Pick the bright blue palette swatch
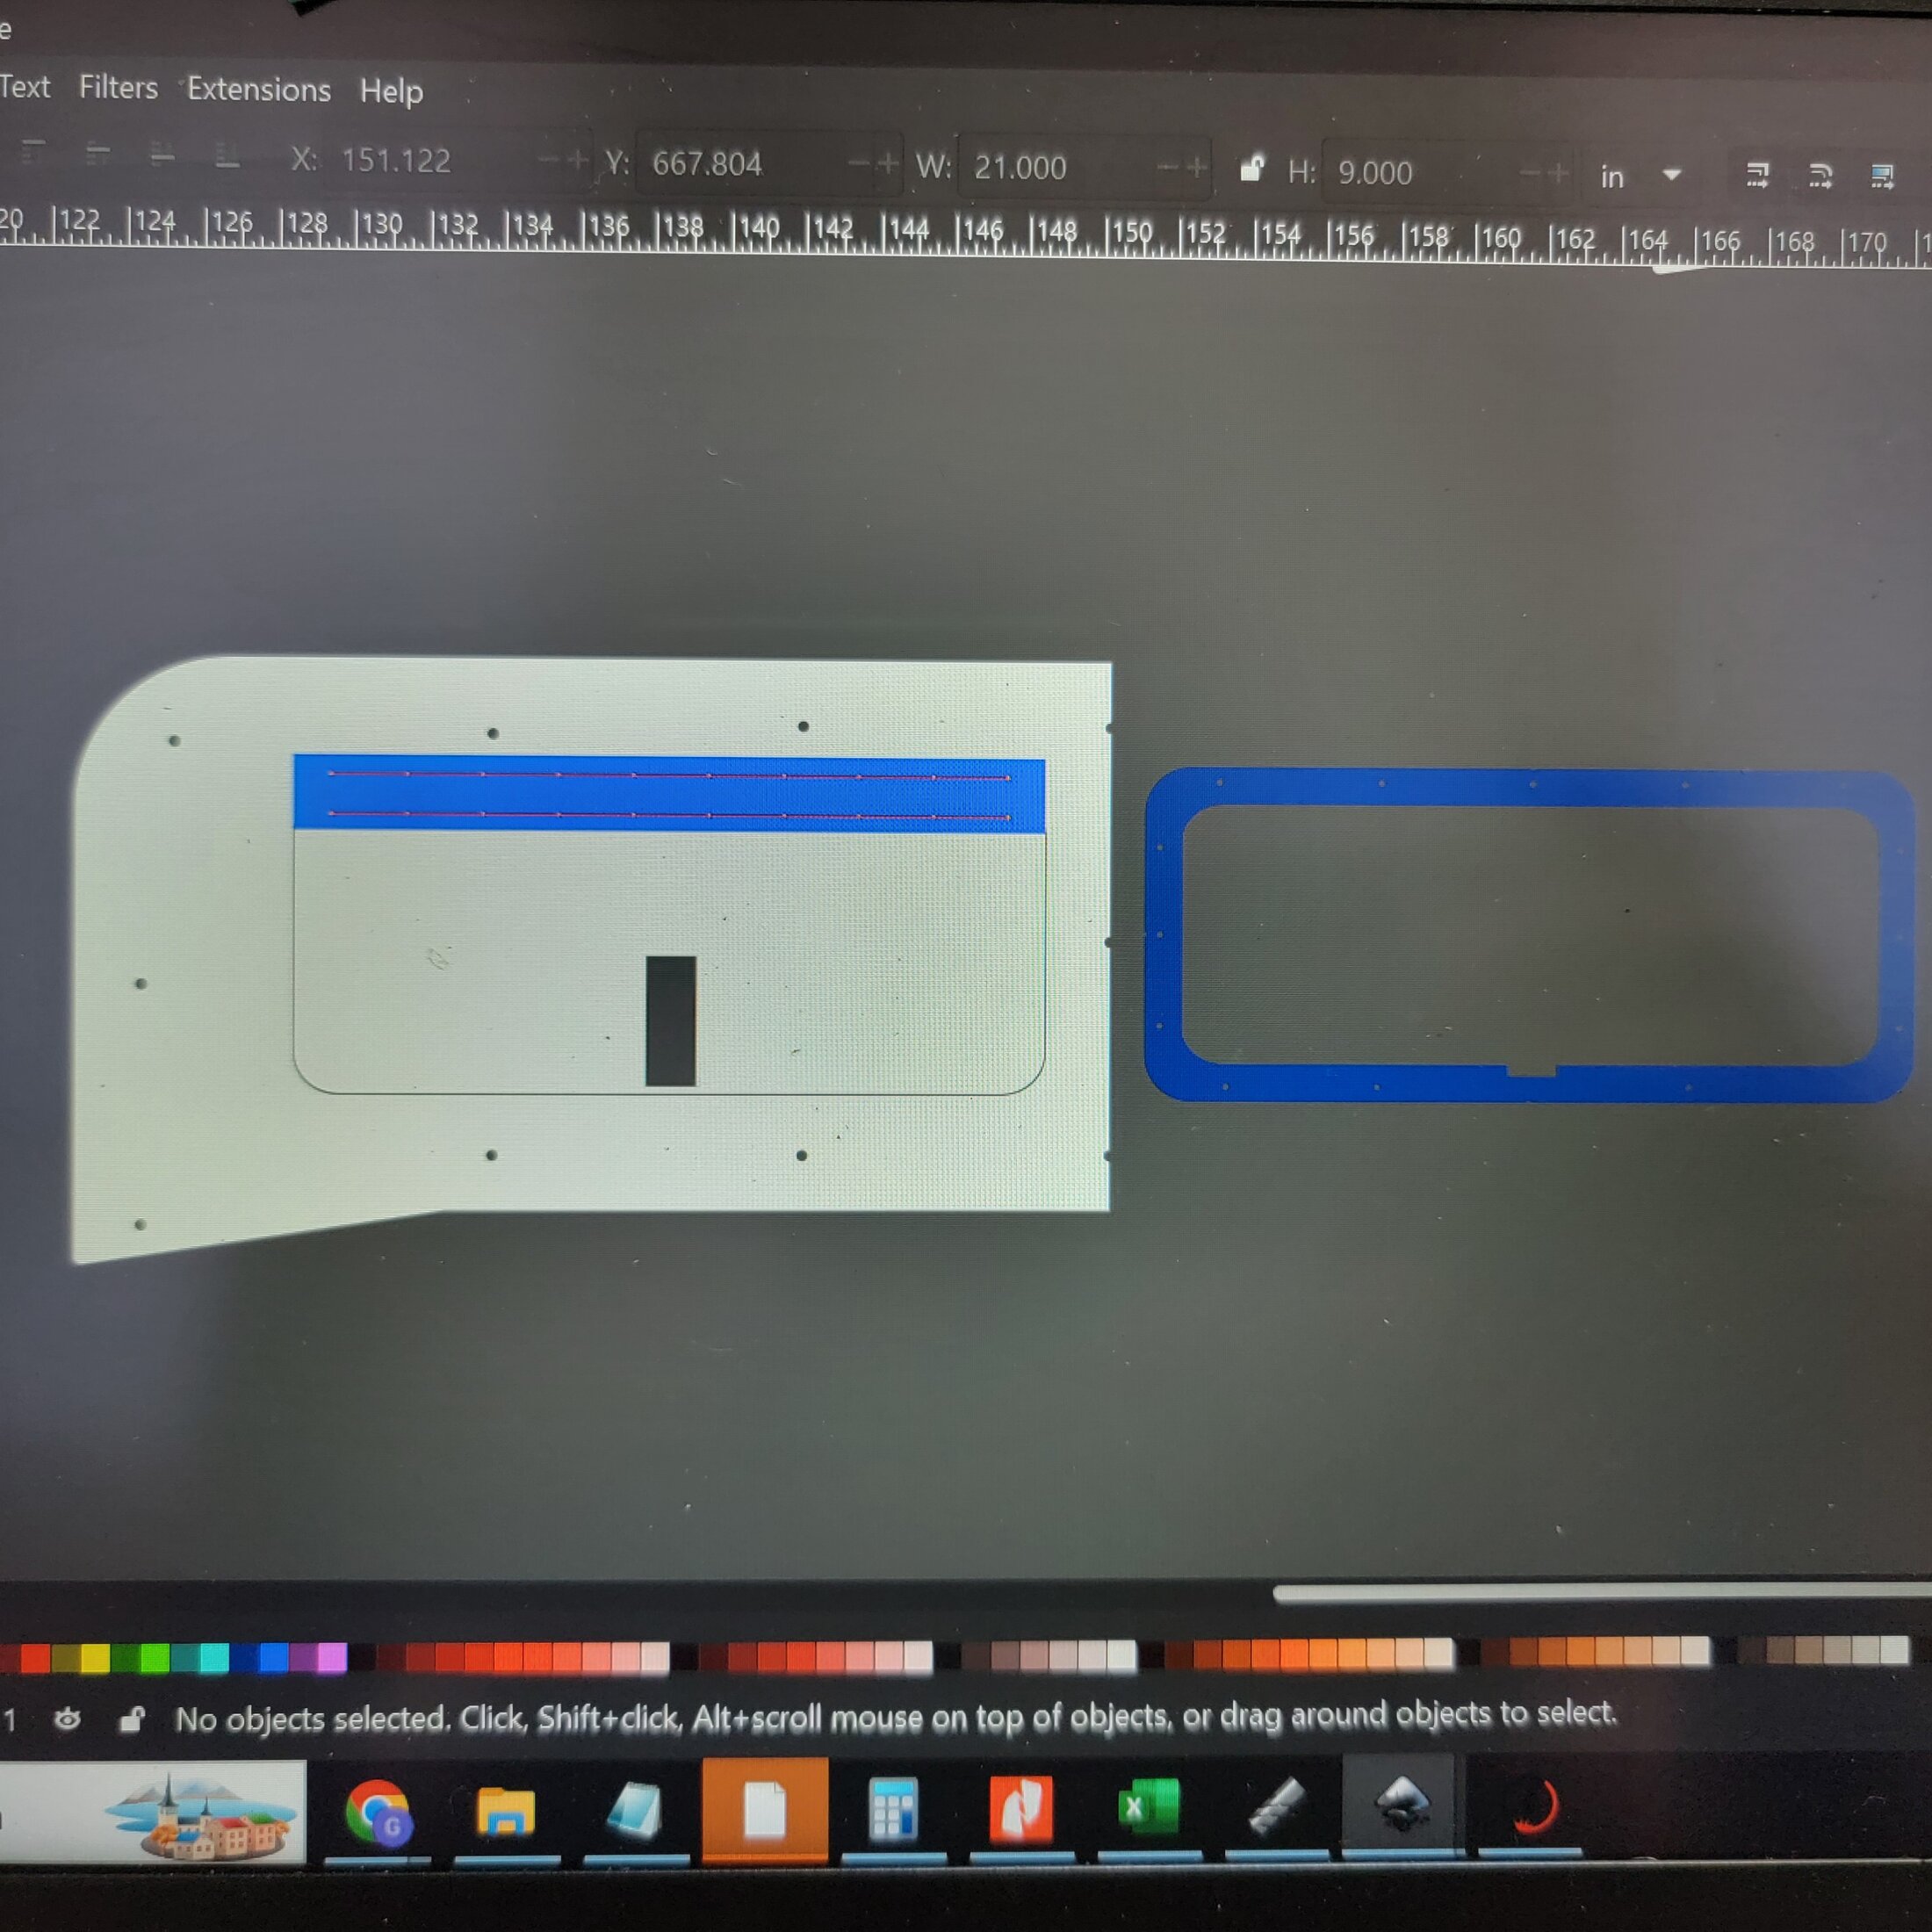This screenshot has width=1932, height=1932. pyautogui.click(x=273, y=1657)
